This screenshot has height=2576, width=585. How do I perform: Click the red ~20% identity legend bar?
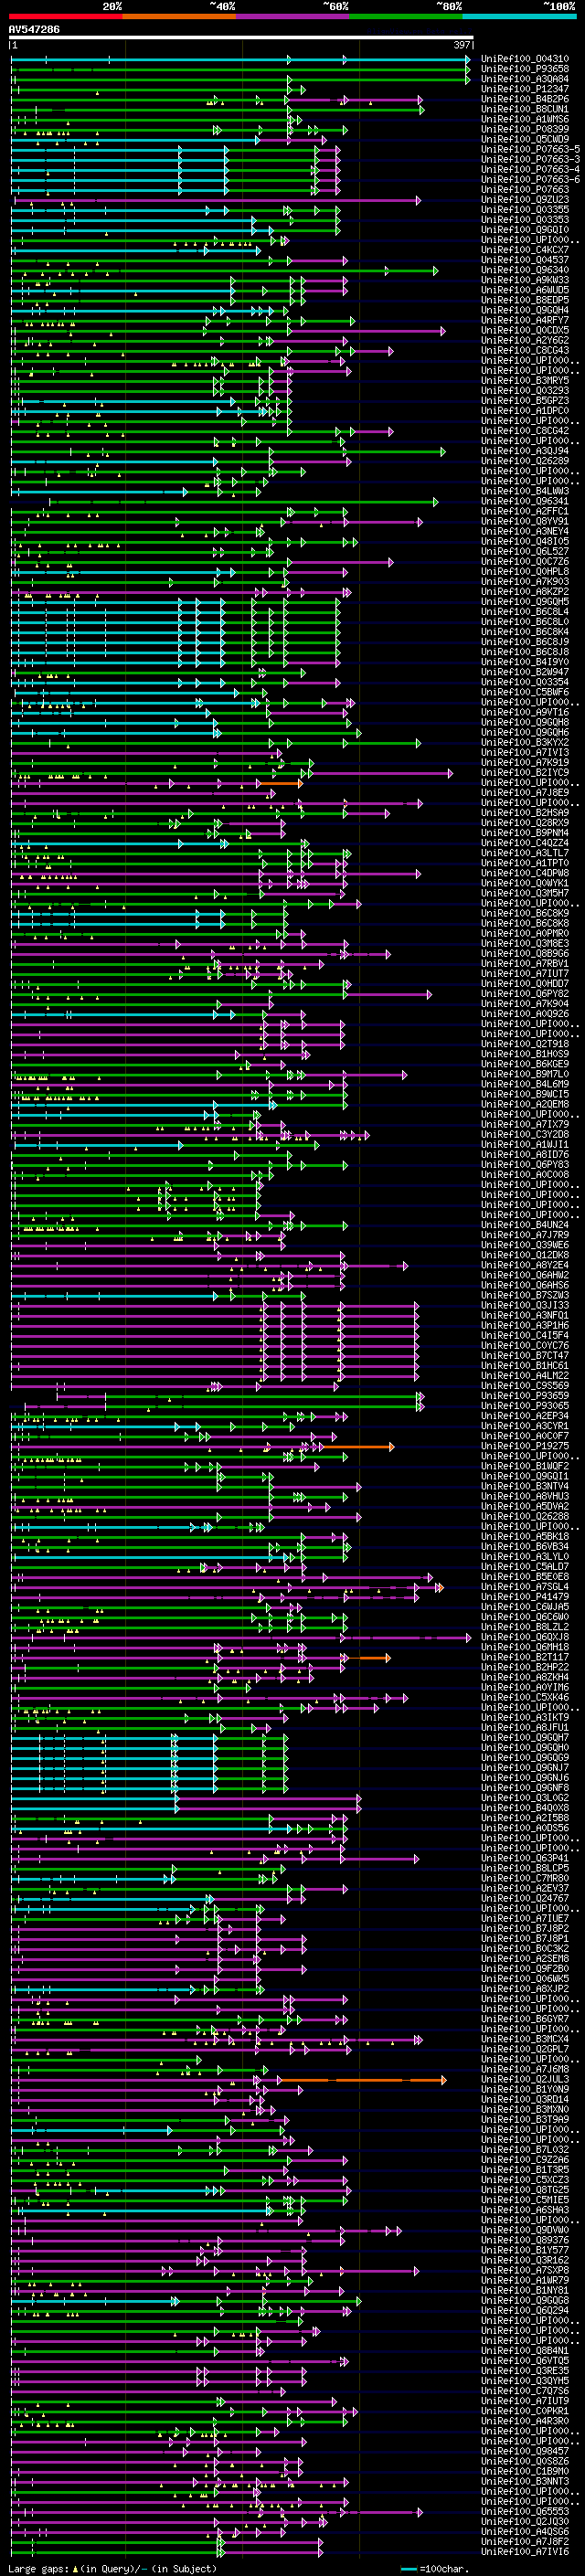66,16
